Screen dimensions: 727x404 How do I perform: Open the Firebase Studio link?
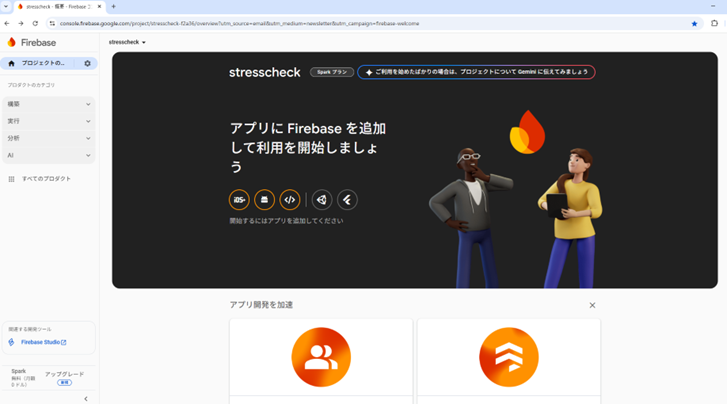point(44,342)
